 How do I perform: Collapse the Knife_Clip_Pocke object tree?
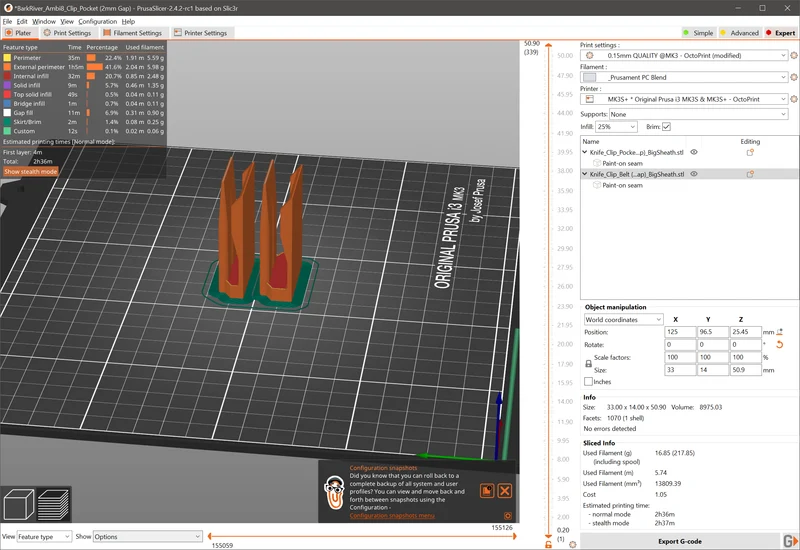585,152
